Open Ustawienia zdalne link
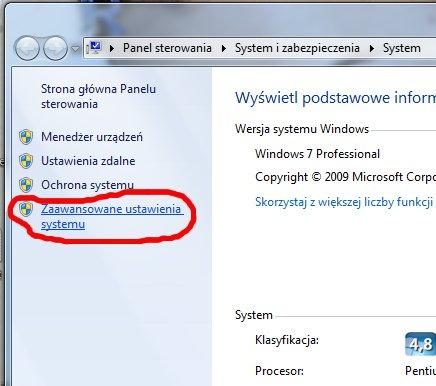436x386 pixels. click(88, 161)
